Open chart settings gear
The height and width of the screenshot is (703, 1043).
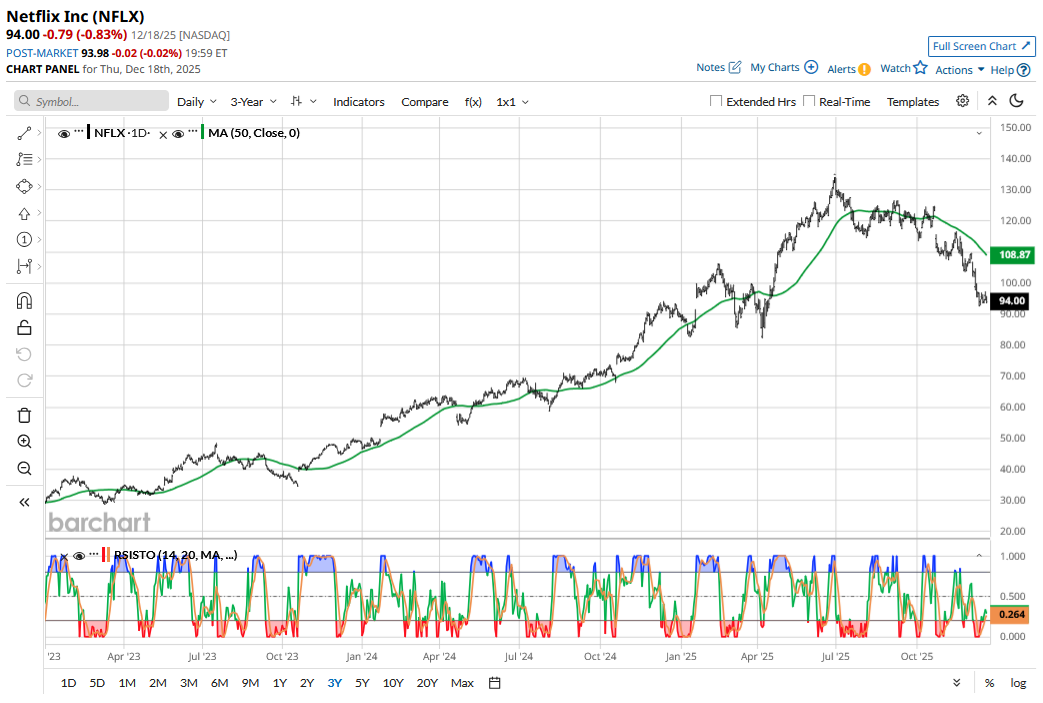pyautogui.click(x=963, y=101)
